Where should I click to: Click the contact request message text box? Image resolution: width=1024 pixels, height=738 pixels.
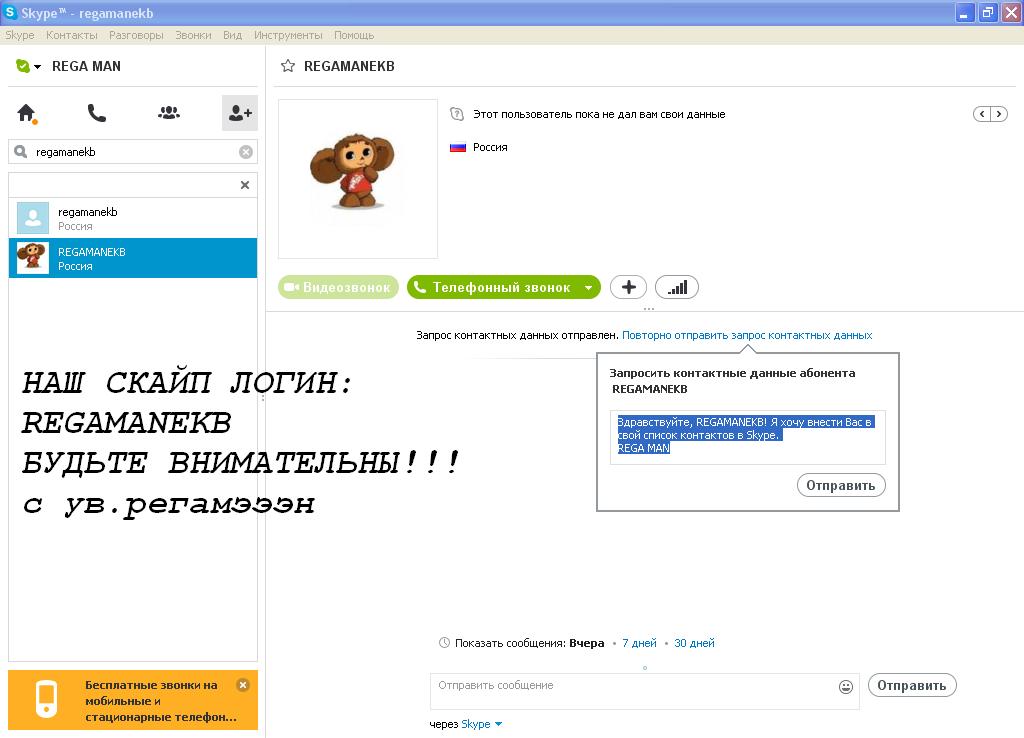click(748, 438)
